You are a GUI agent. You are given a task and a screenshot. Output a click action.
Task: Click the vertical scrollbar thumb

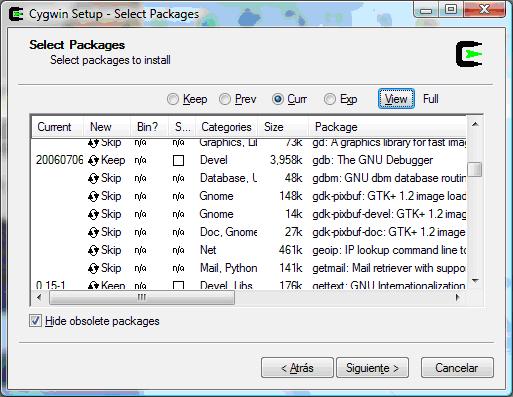475,169
